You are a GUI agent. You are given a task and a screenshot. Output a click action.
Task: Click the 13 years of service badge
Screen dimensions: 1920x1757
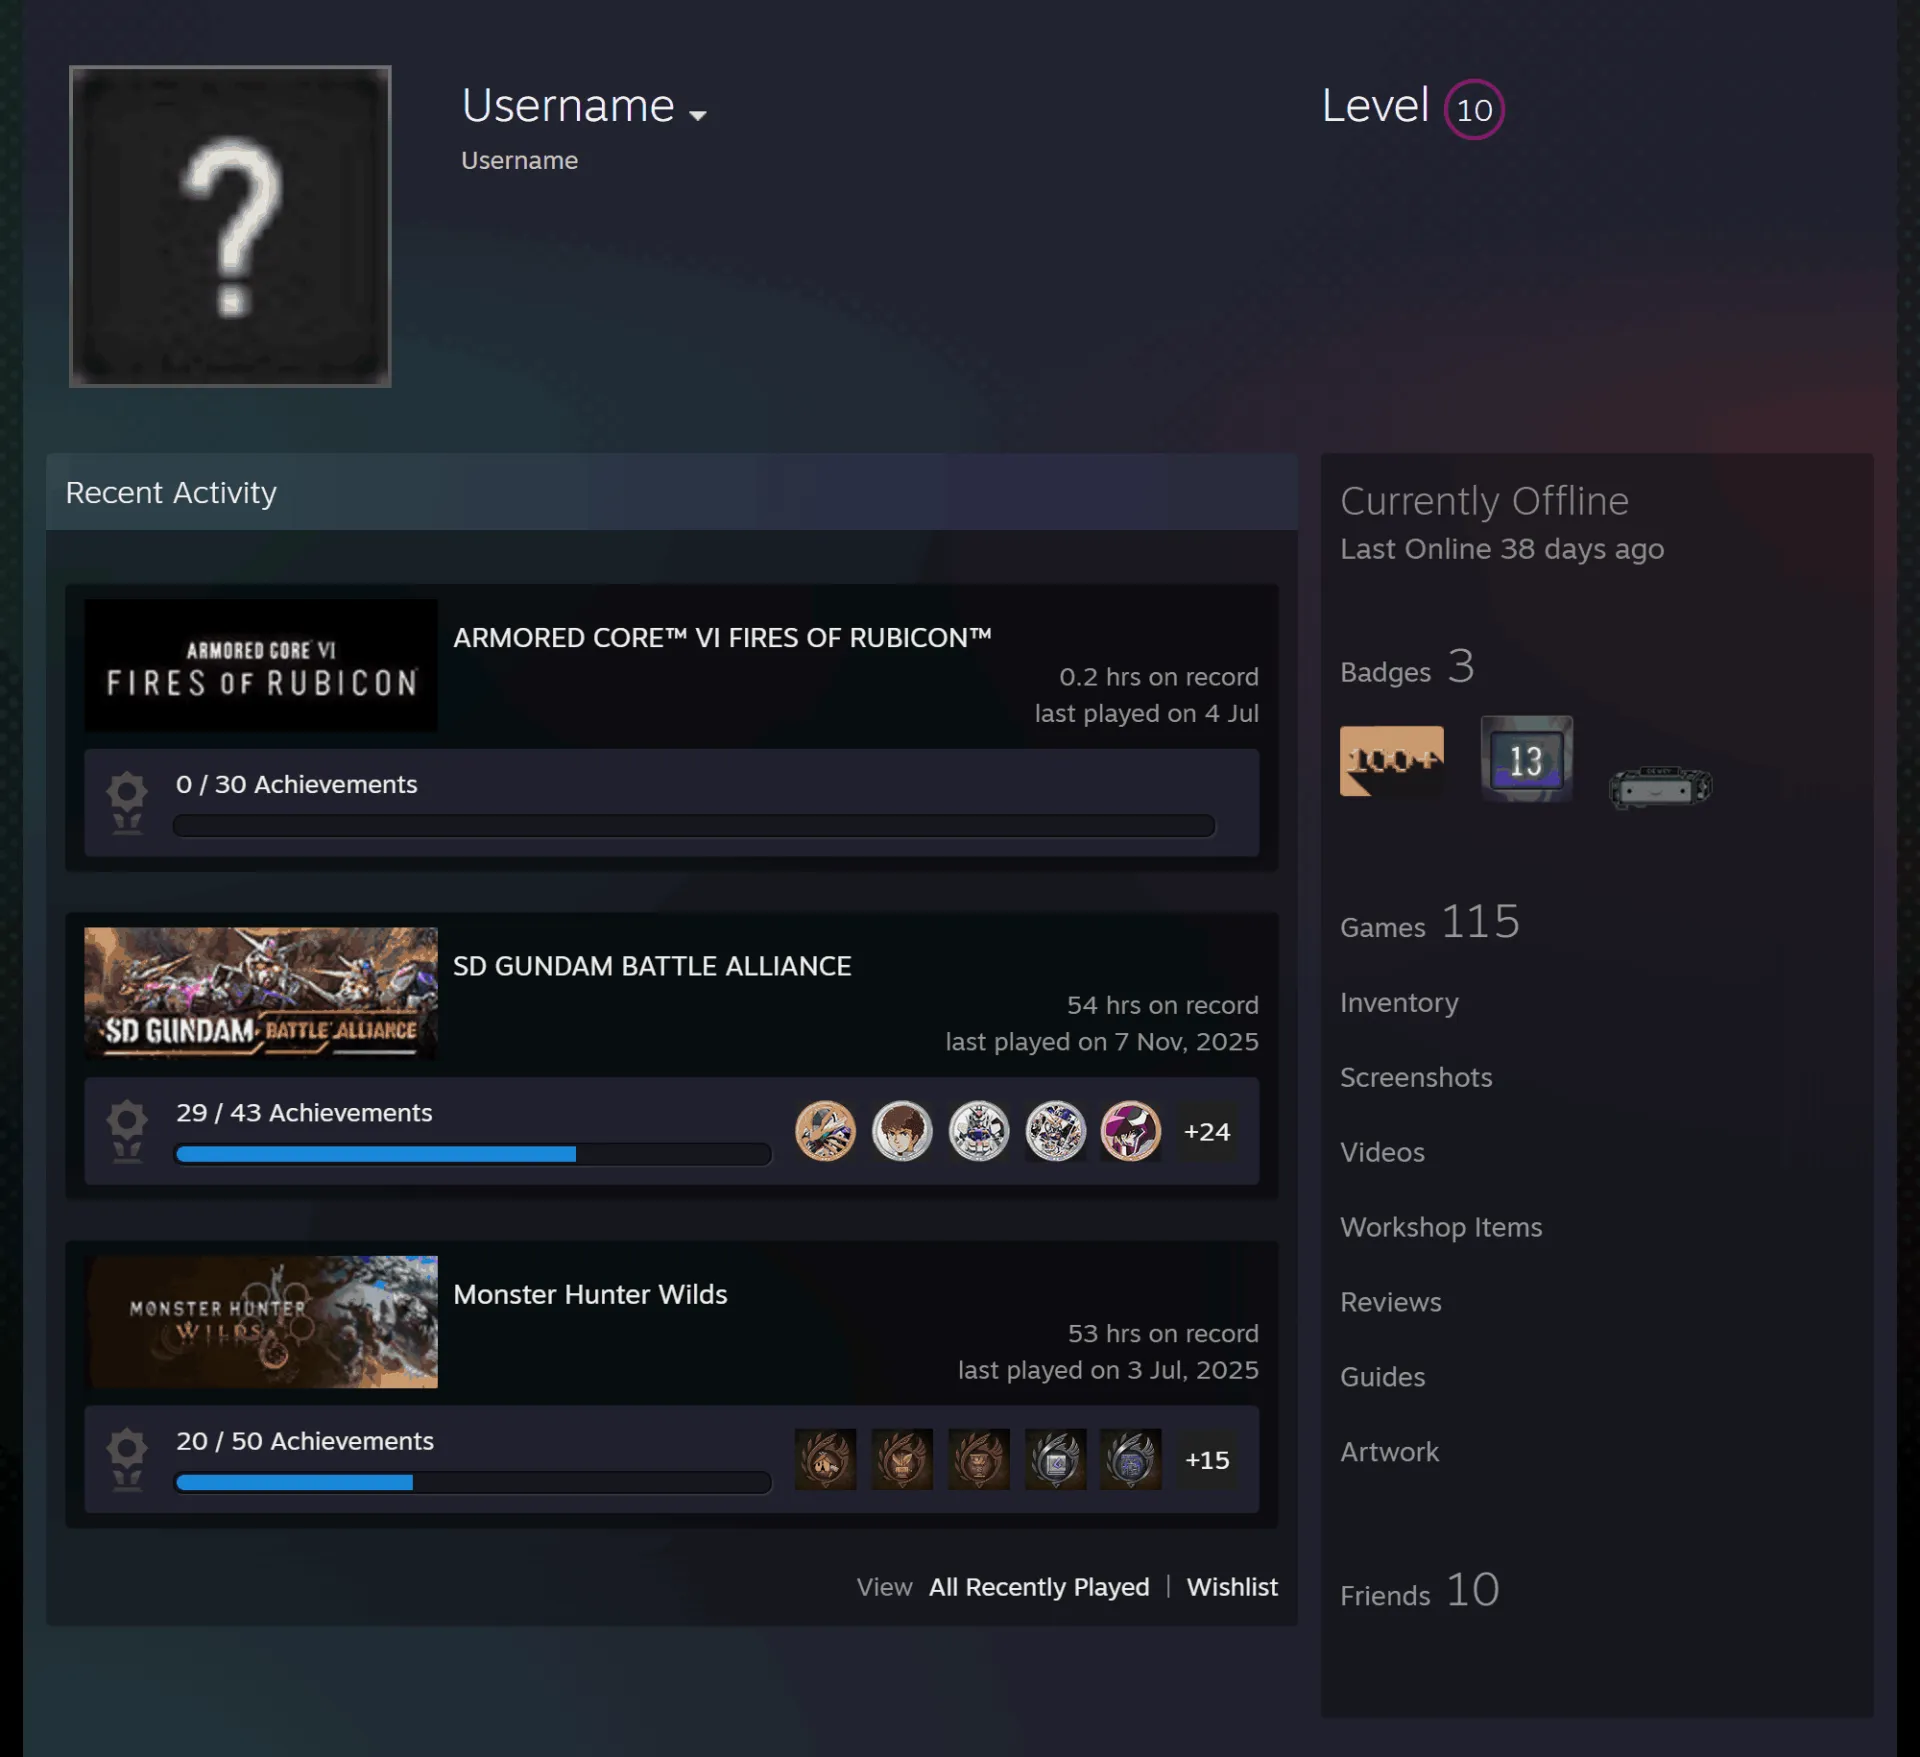click(x=1526, y=759)
